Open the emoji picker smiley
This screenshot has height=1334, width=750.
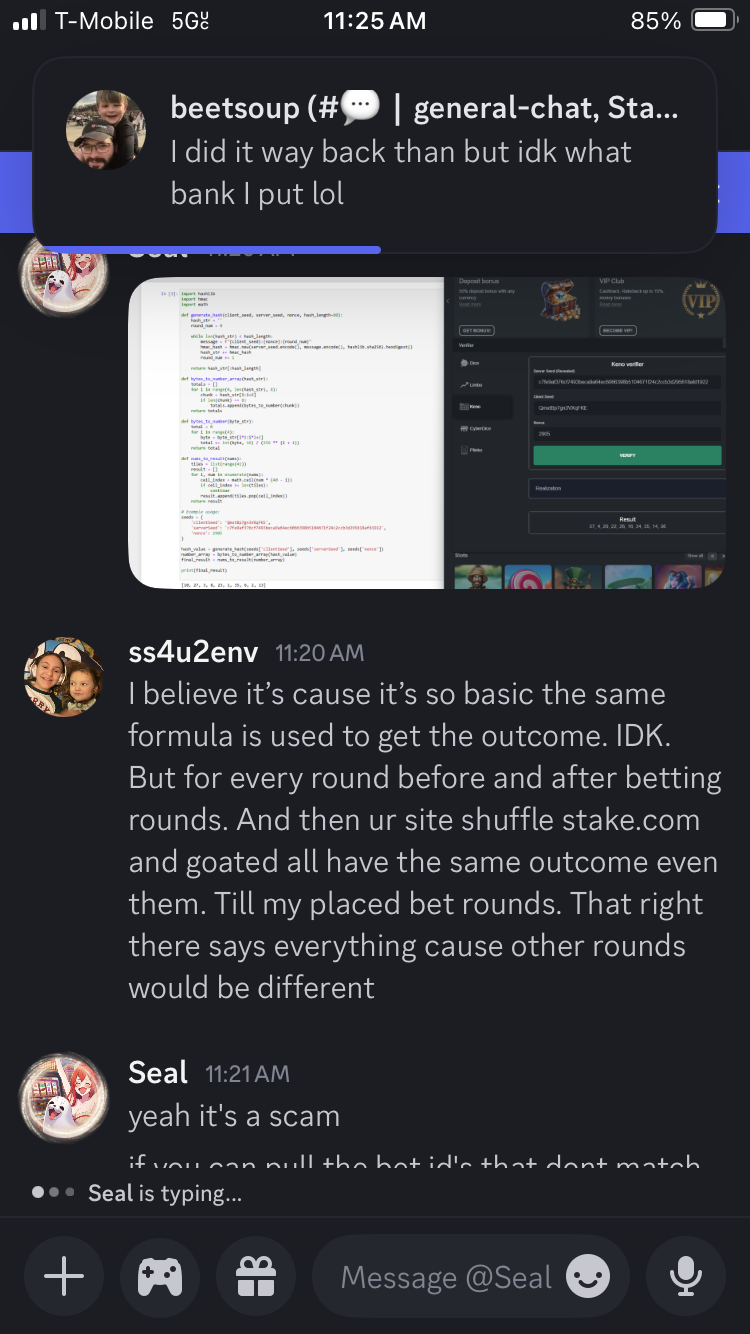coord(588,1276)
